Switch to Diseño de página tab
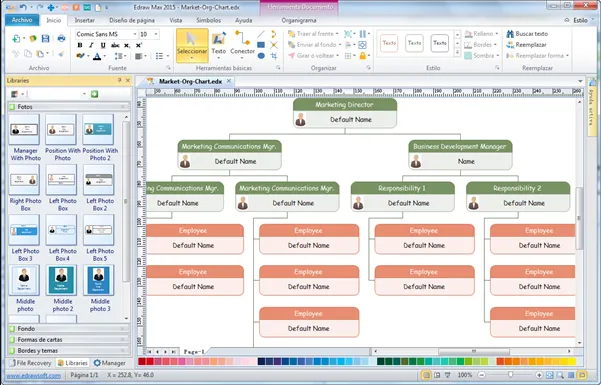 click(132, 20)
